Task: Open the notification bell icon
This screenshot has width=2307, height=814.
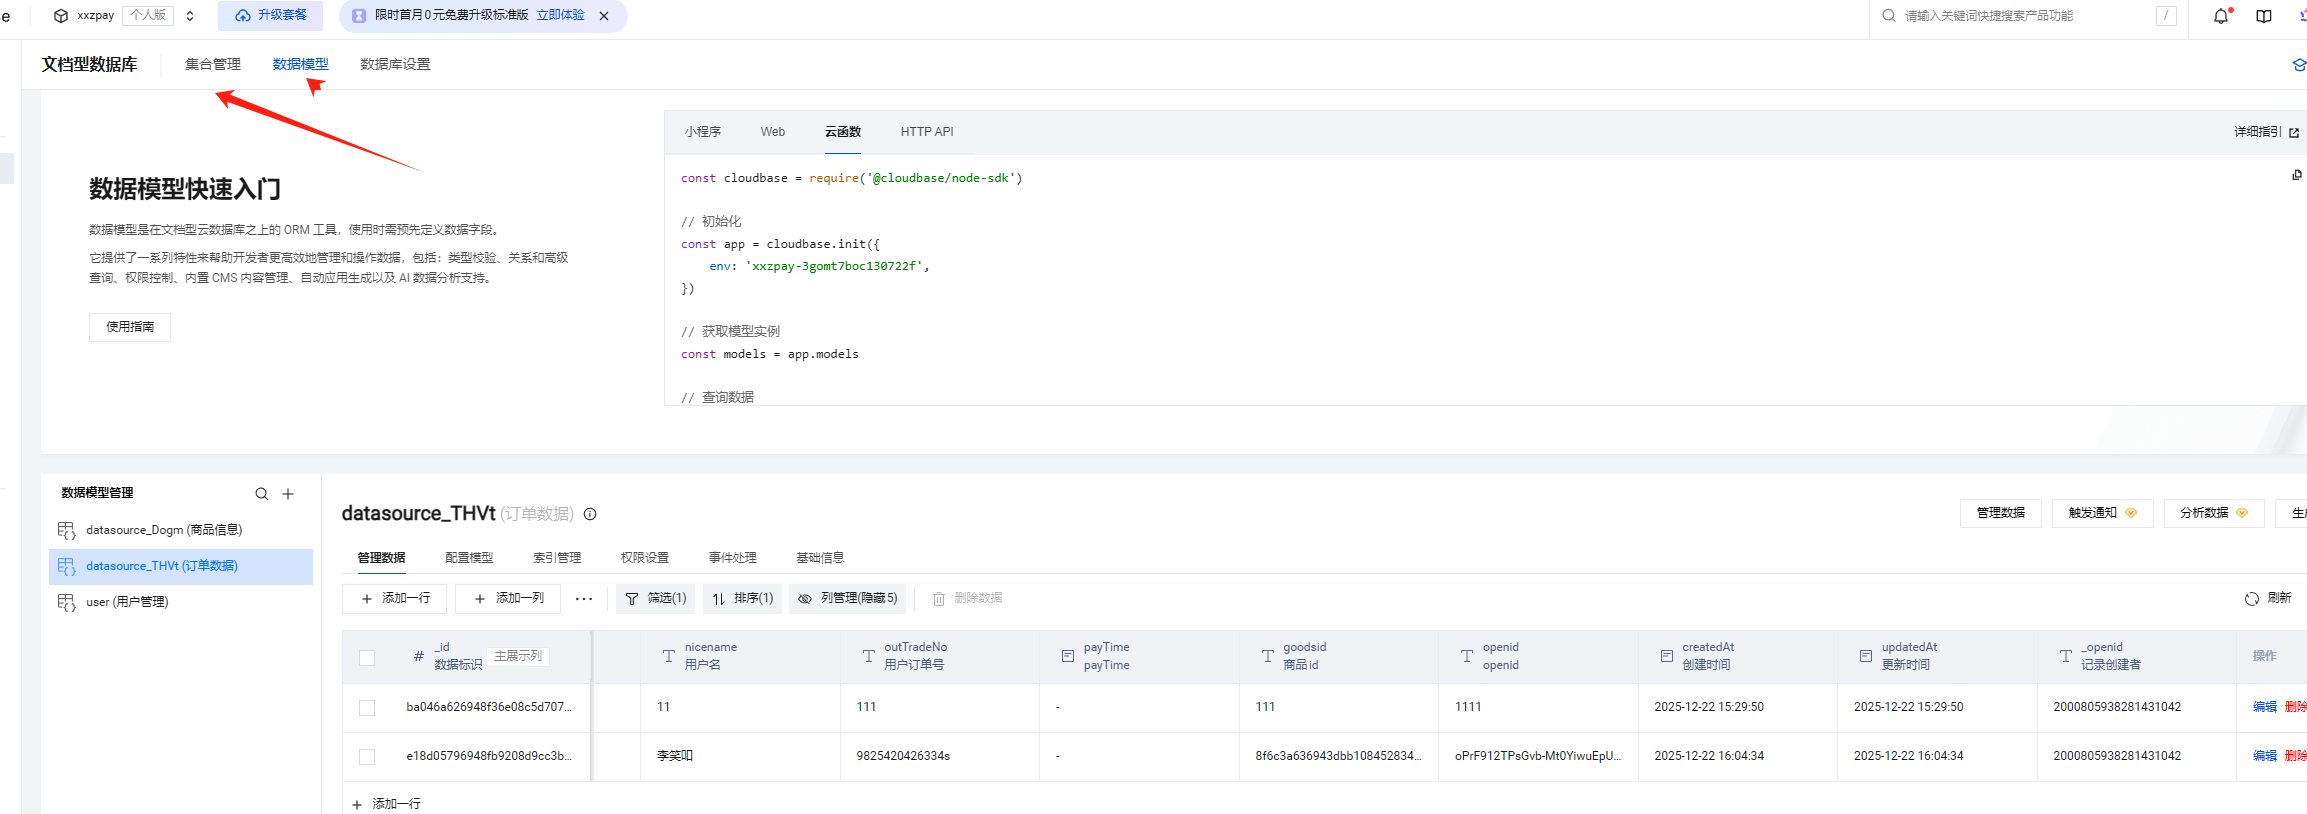Action: pos(2221,16)
